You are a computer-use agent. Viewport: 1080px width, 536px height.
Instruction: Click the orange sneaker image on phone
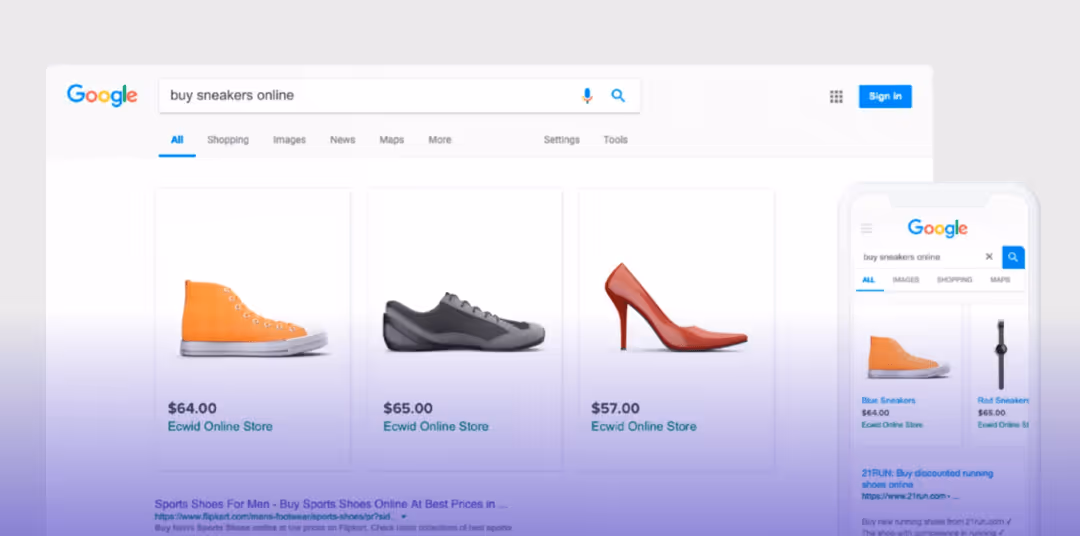(908, 357)
